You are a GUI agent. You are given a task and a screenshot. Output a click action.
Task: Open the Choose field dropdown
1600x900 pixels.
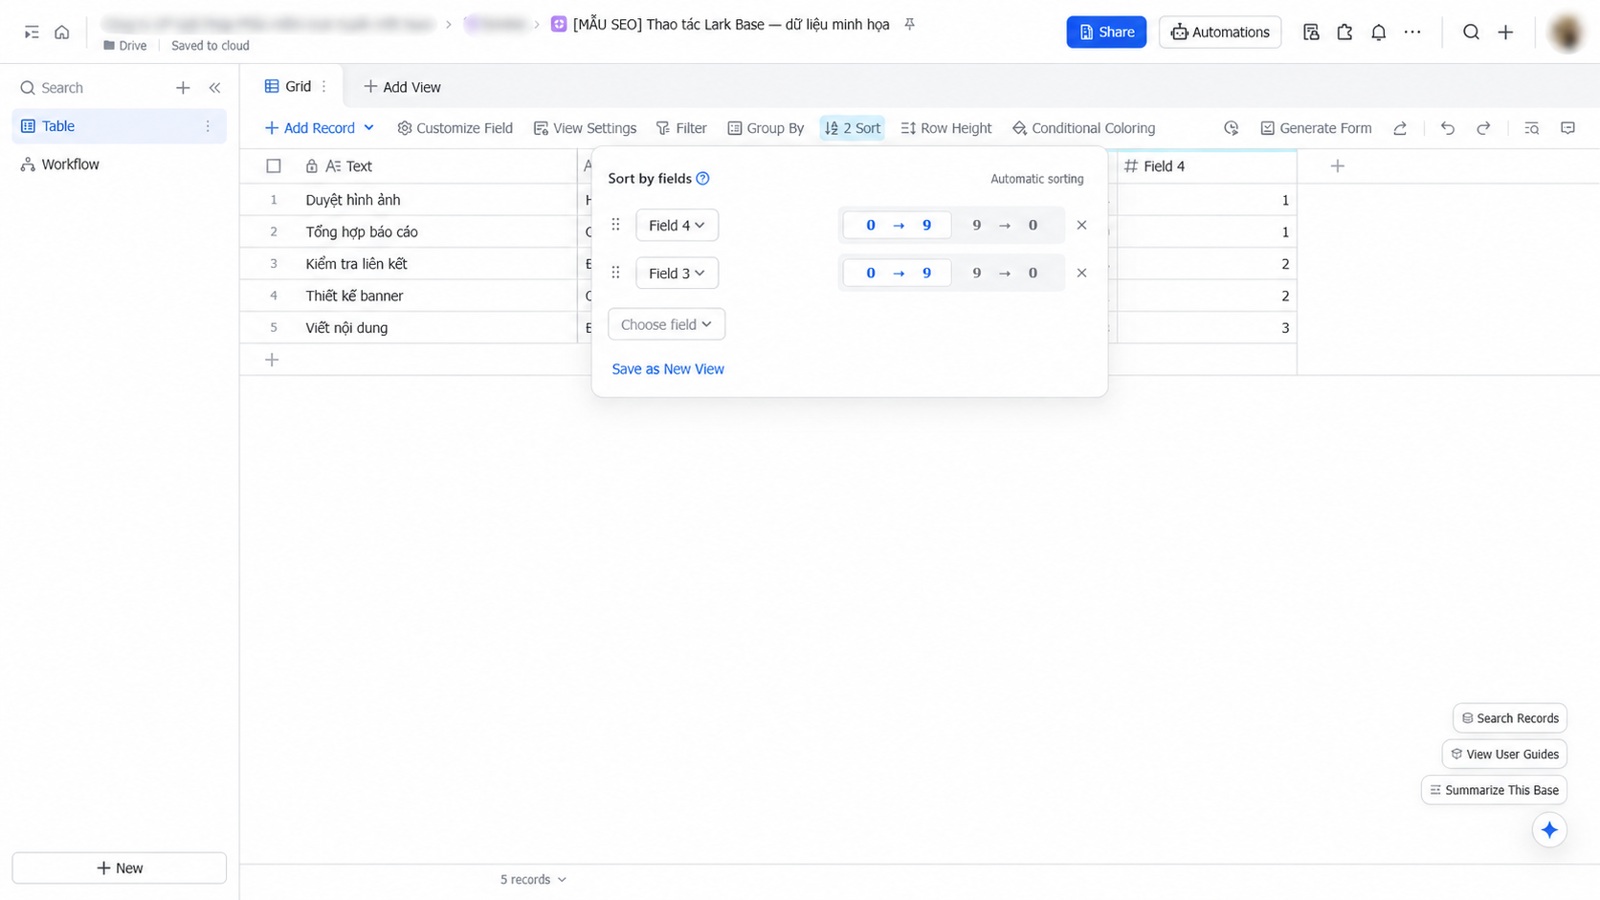click(x=667, y=324)
